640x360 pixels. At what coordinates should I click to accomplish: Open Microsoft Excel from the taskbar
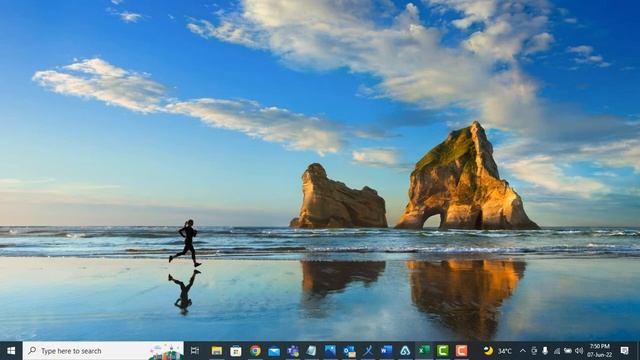pos(424,351)
